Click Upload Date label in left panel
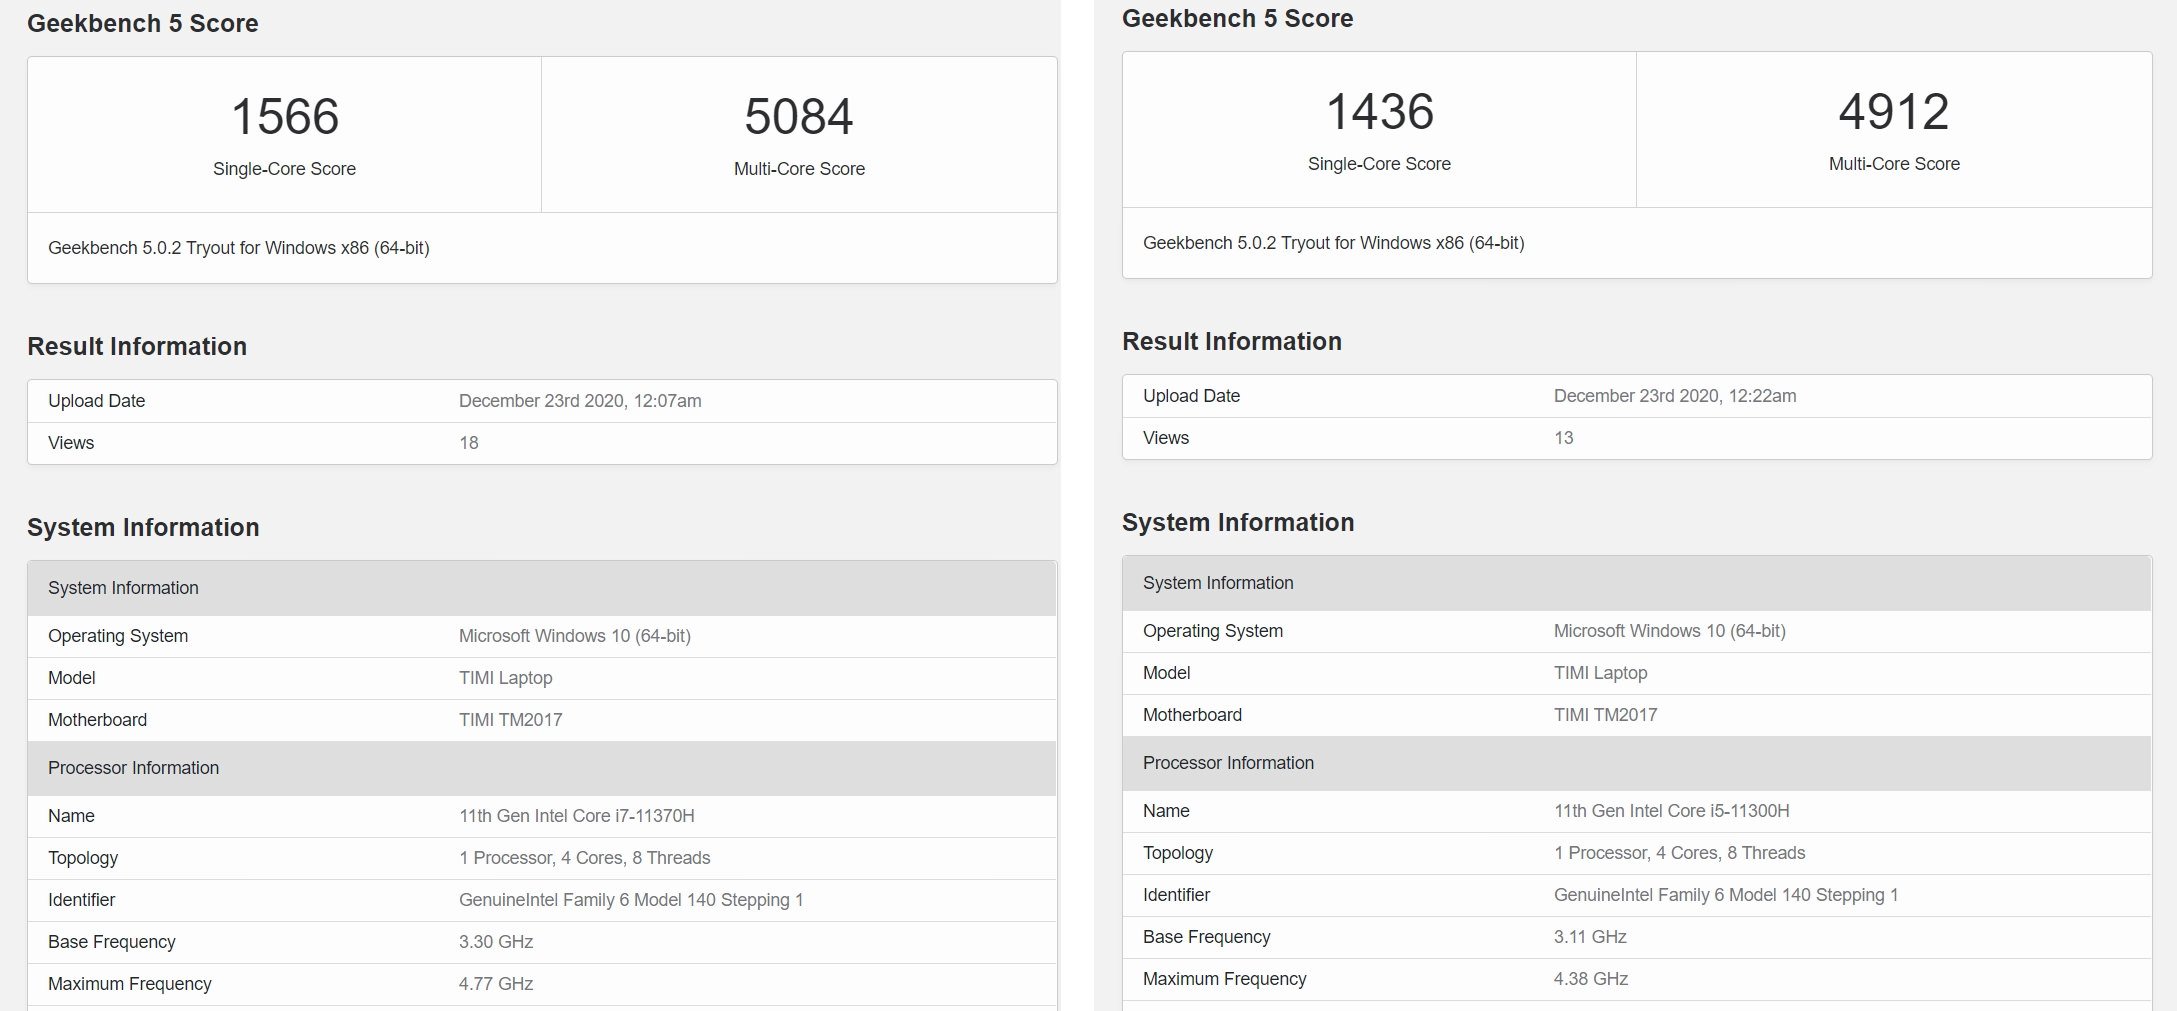The image size is (2177, 1011). (97, 401)
